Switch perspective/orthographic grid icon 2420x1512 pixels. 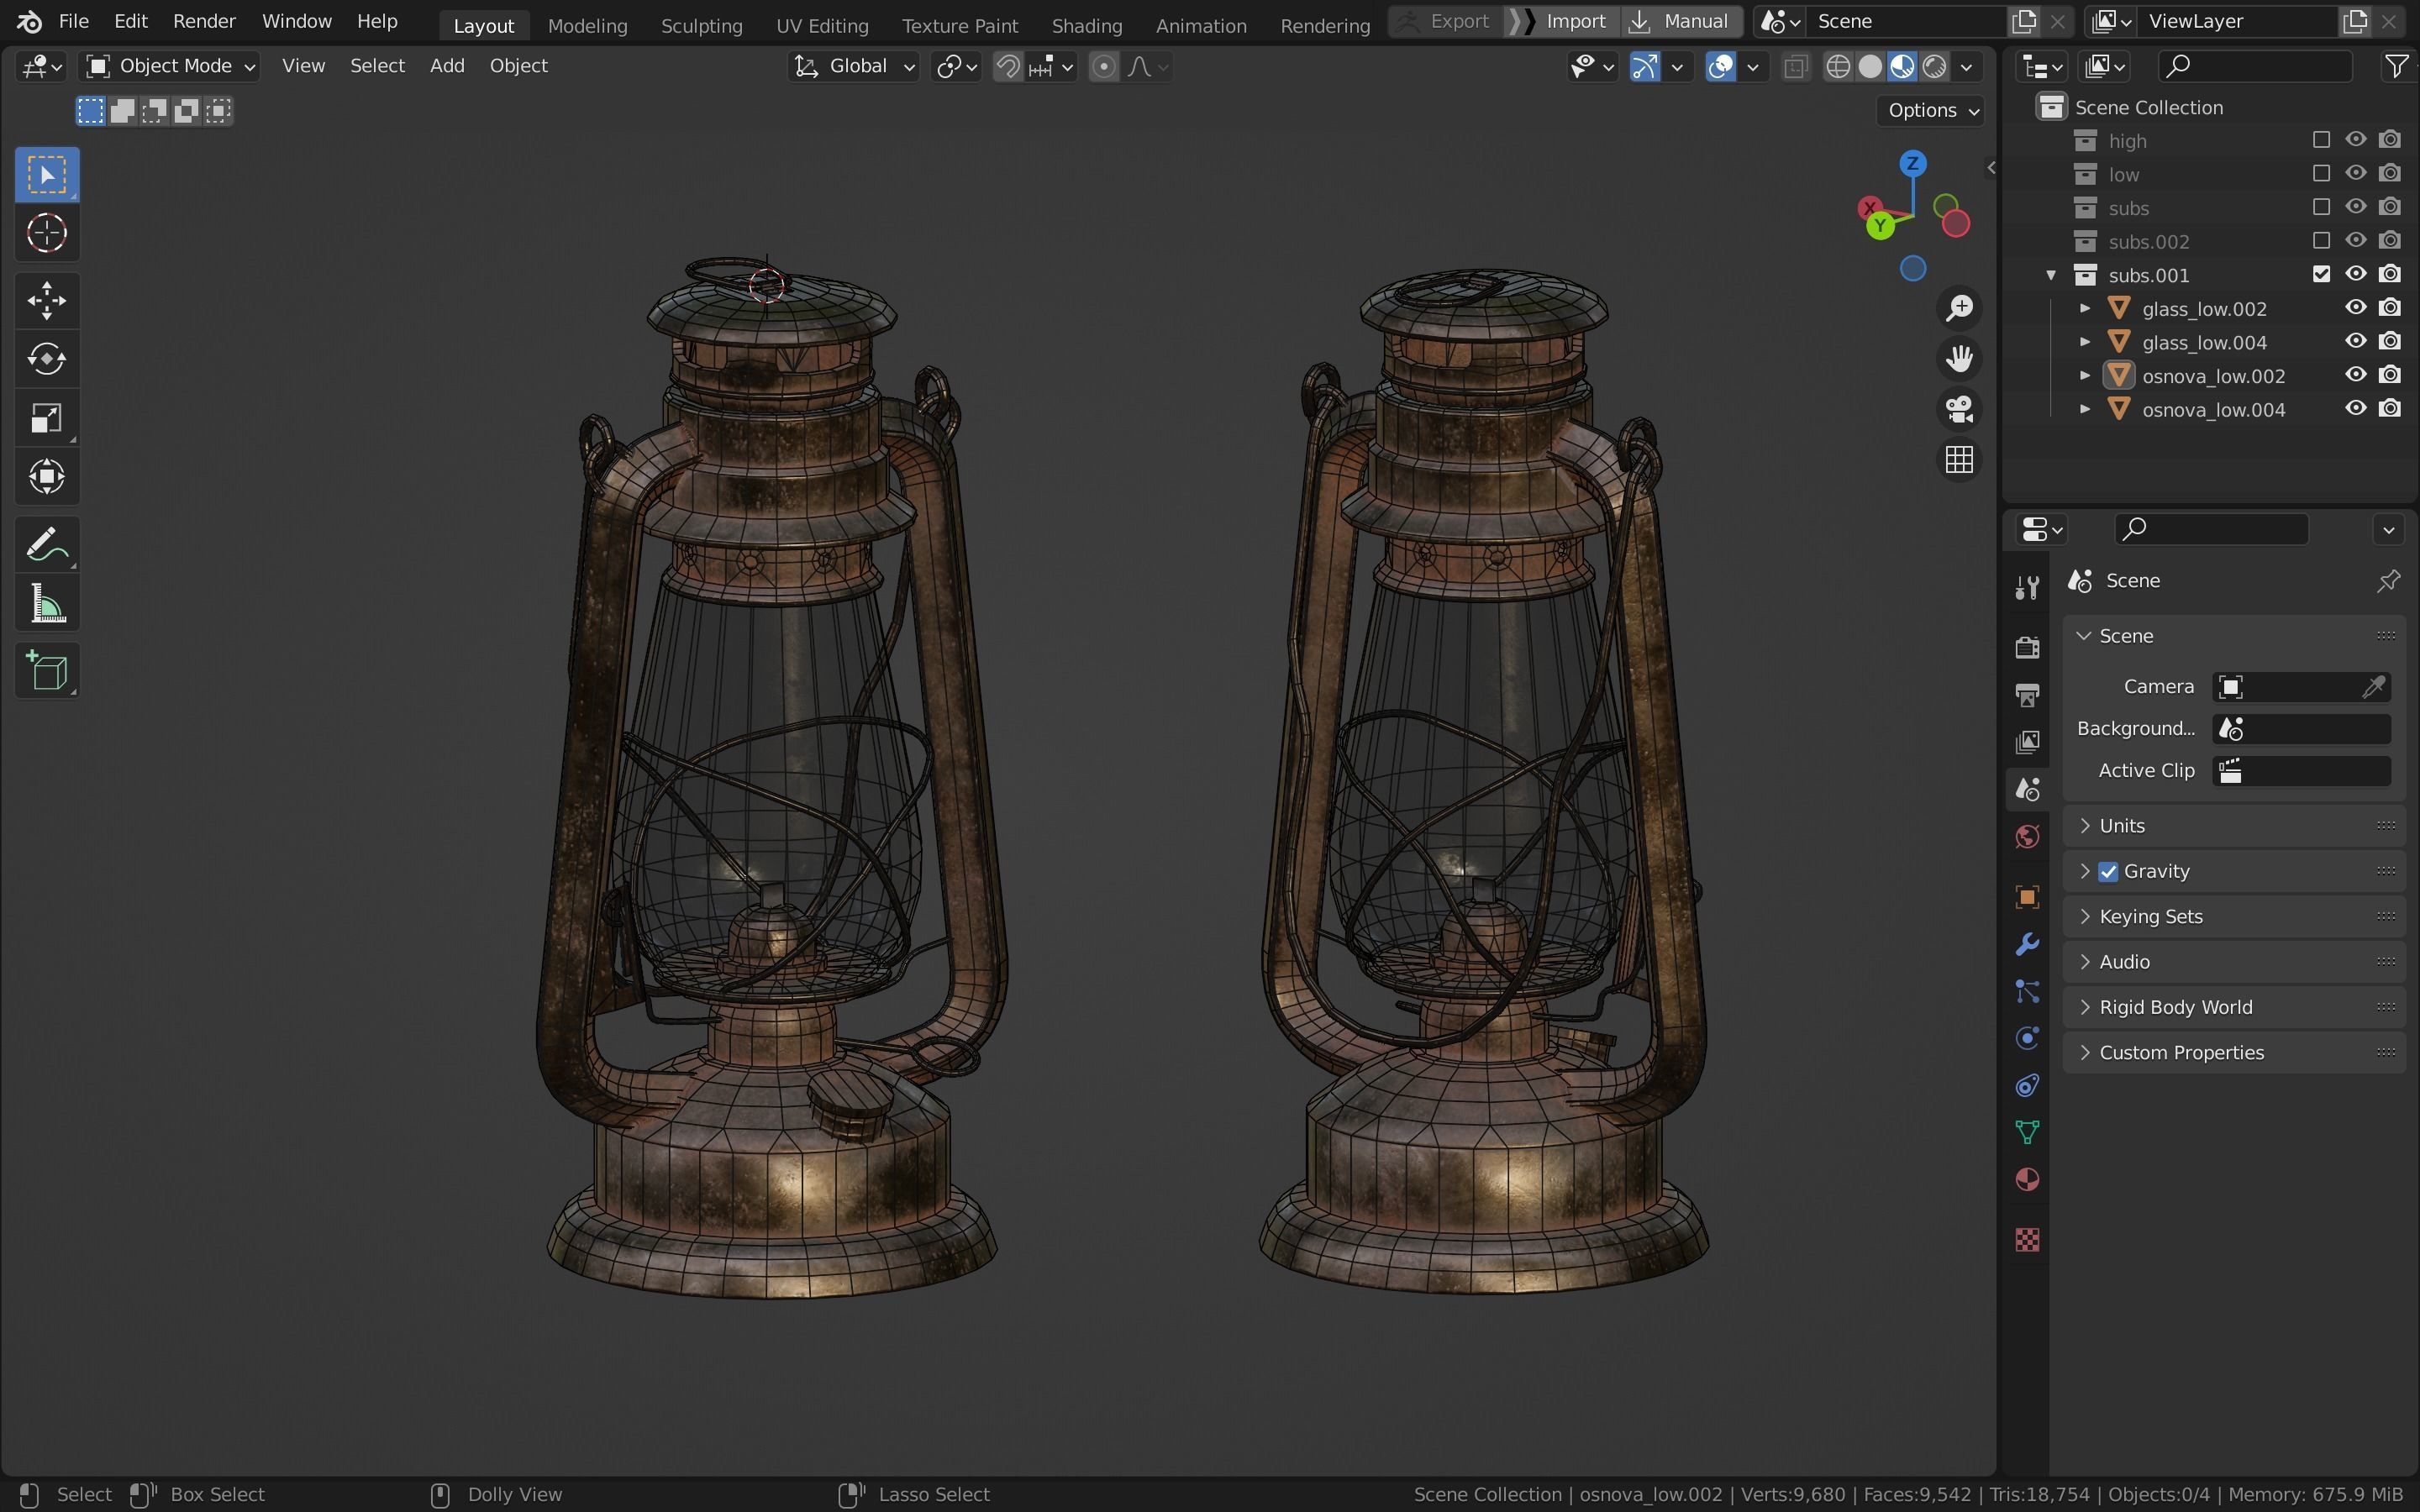pyautogui.click(x=1959, y=460)
